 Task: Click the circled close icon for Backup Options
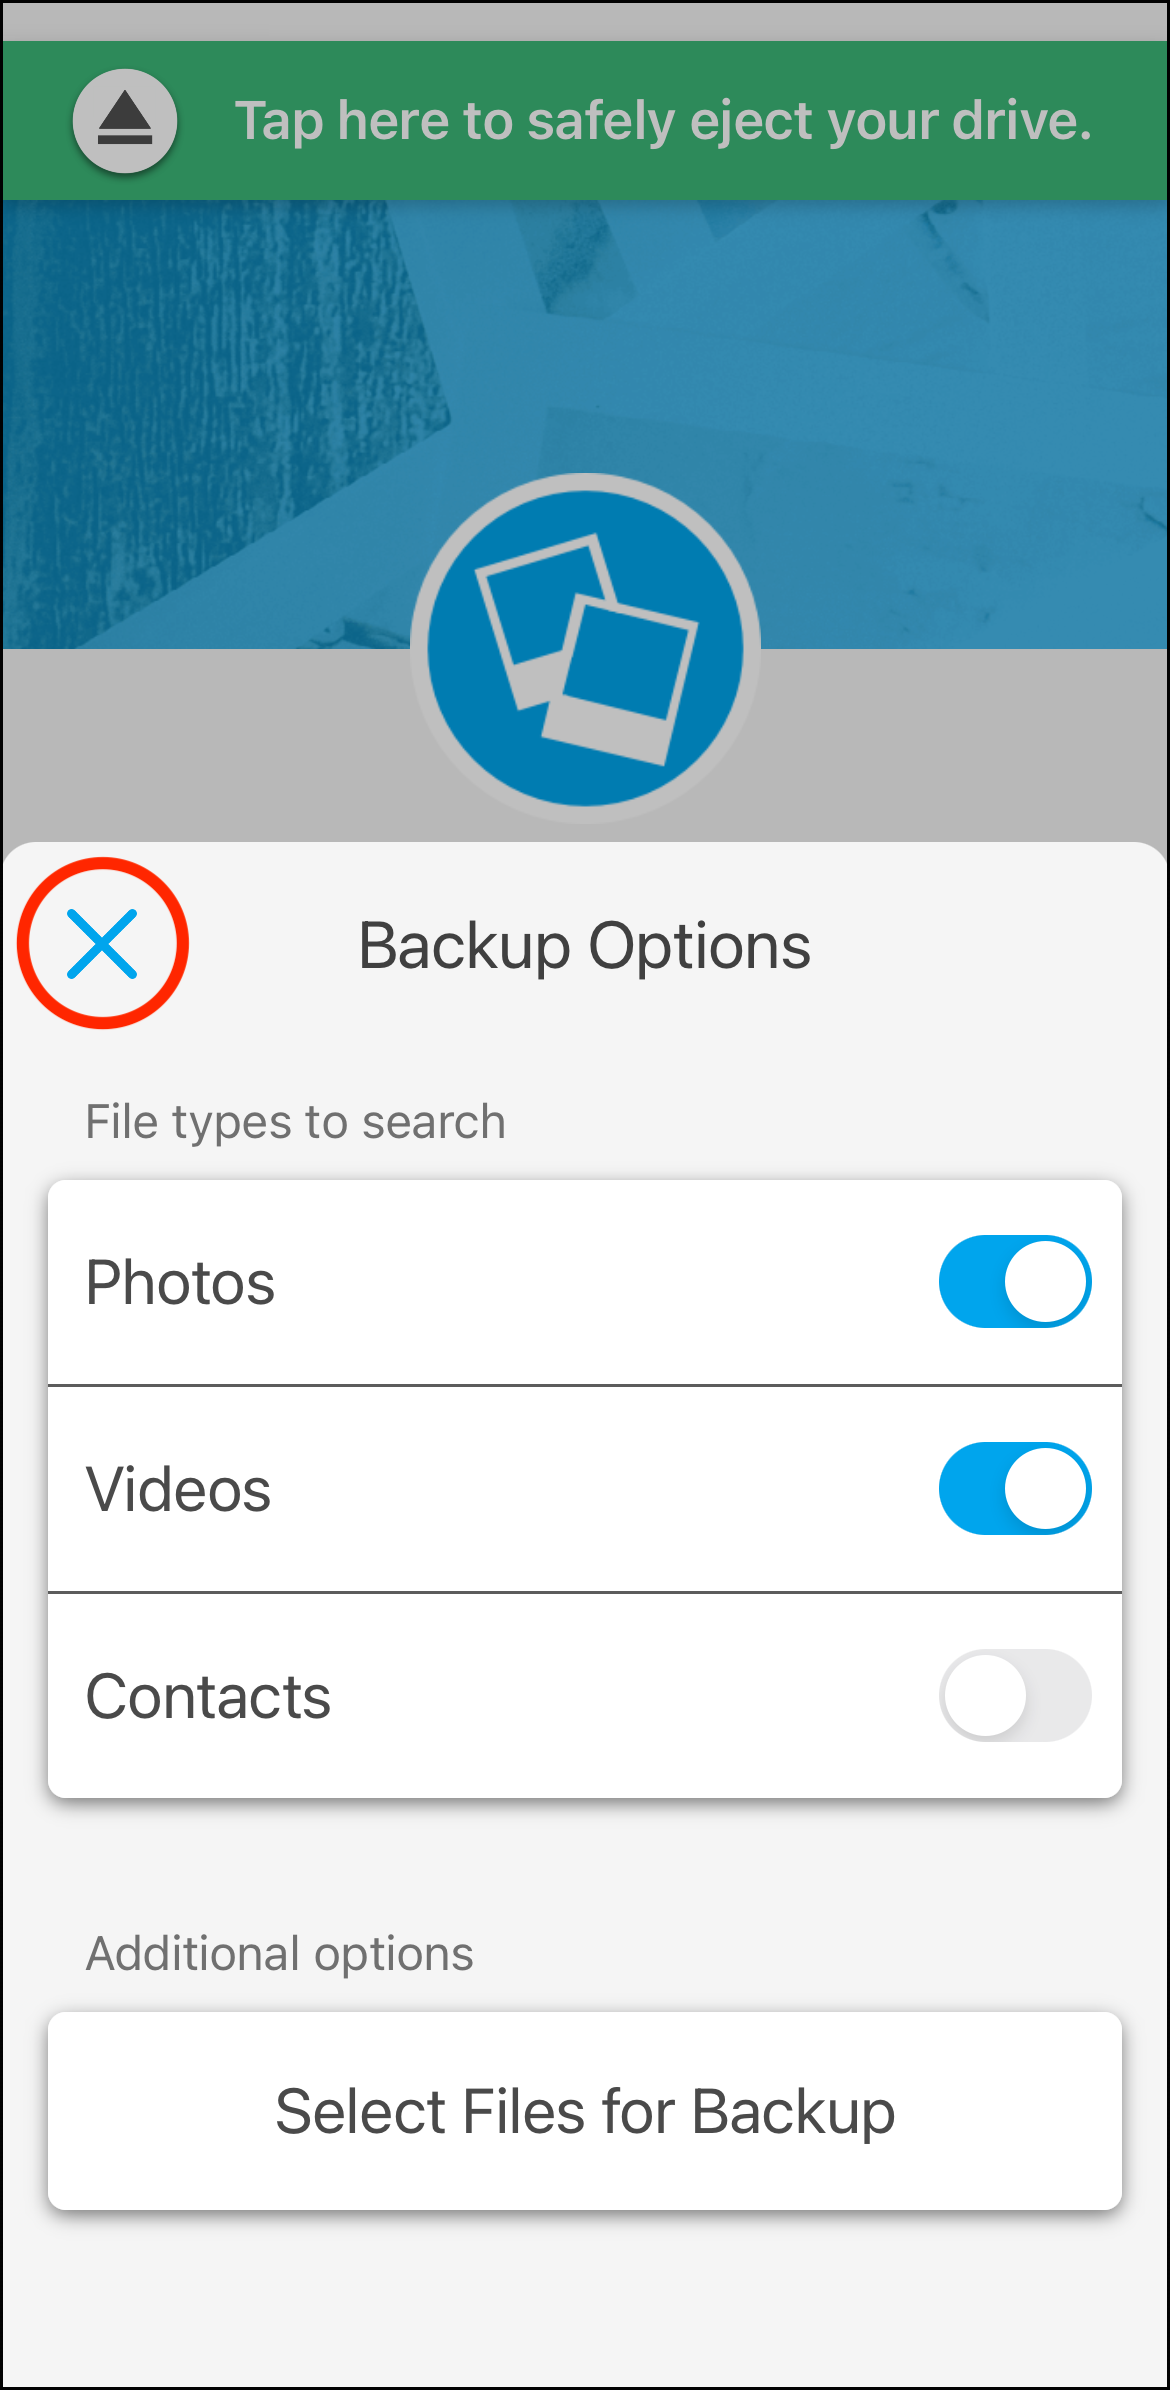(x=101, y=942)
